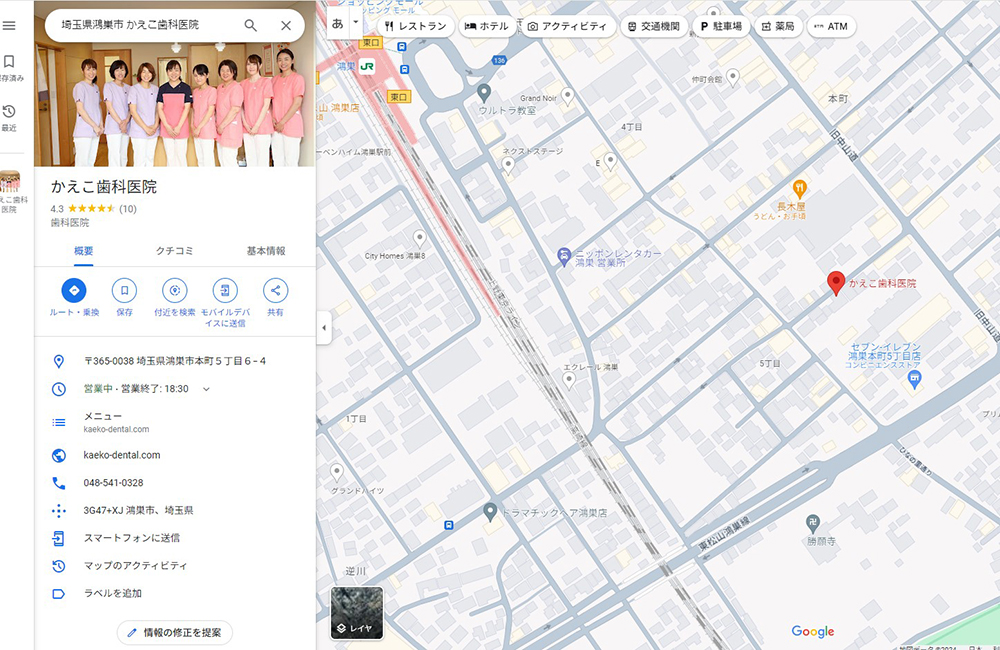Expand business hours dropdown arrow

(206, 389)
